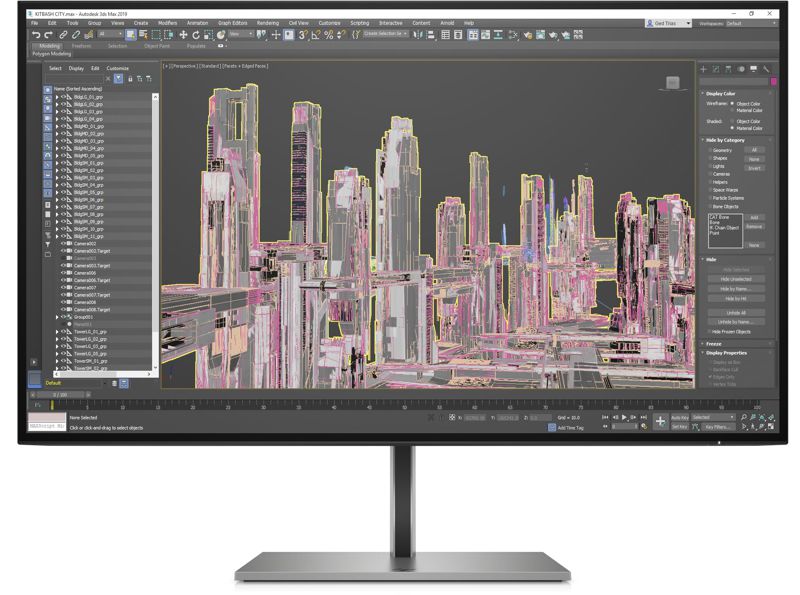This screenshot has width=800, height=595.
Task: Click the Hide Unselected button
Action: (x=734, y=279)
